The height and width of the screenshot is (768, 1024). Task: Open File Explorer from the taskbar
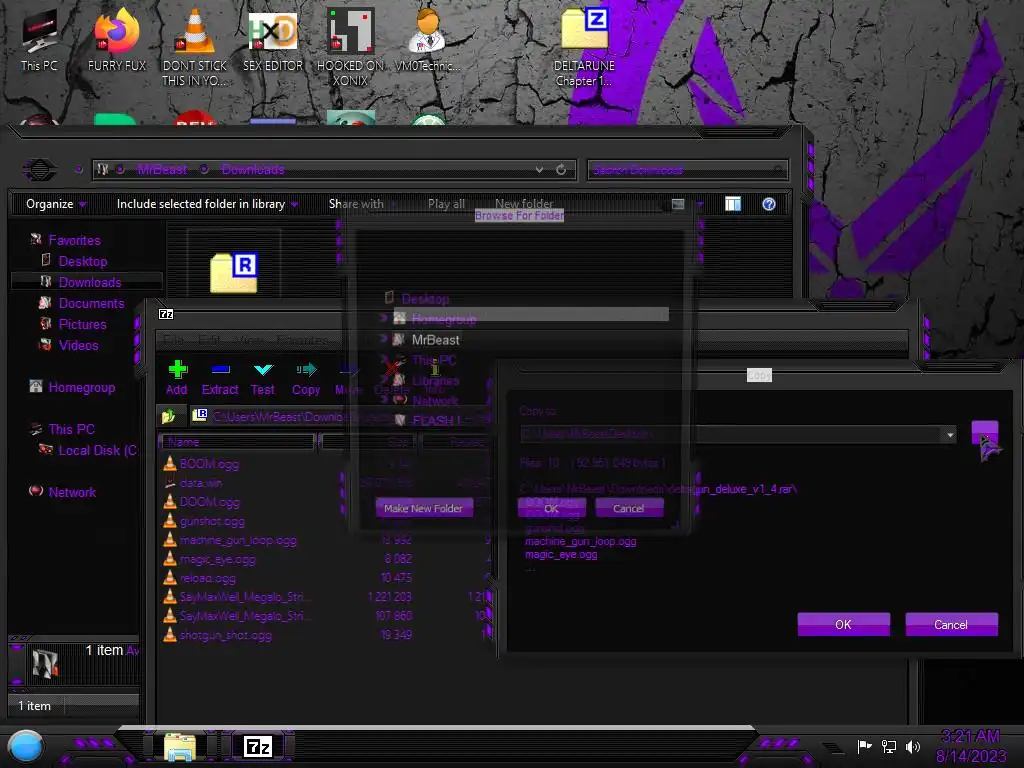click(x=180, y=747)
